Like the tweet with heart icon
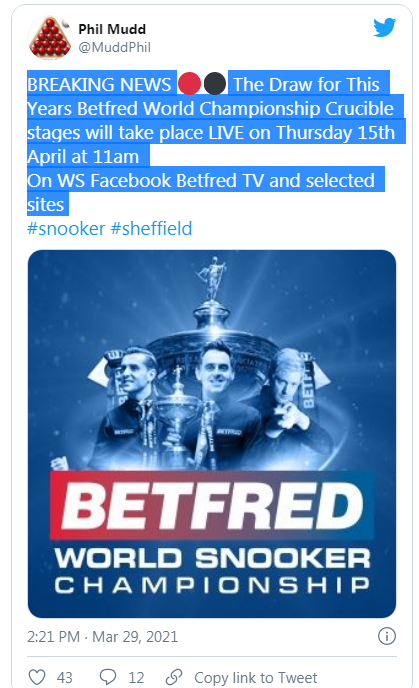 (37, 677)
